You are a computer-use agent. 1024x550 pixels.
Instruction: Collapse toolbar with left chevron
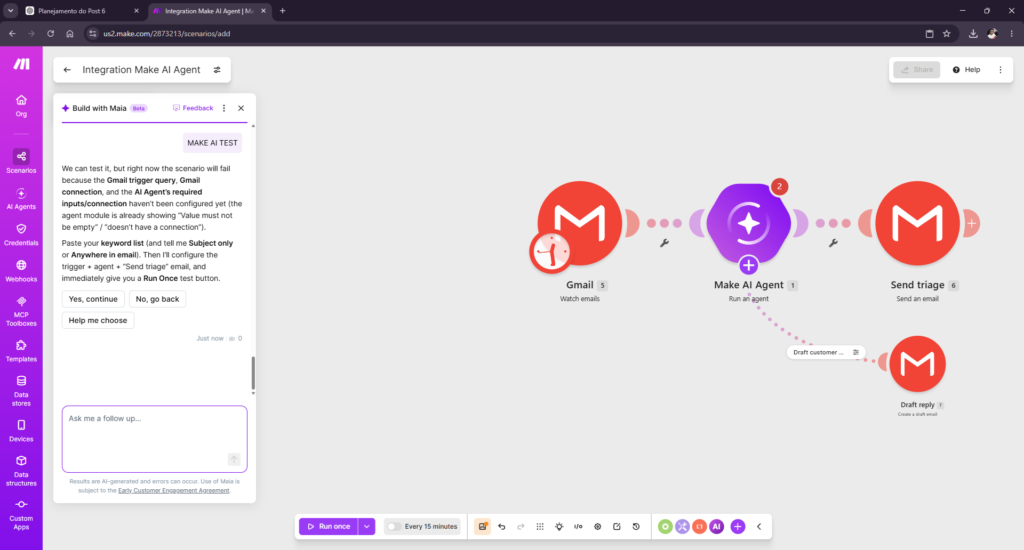(759, 526)
